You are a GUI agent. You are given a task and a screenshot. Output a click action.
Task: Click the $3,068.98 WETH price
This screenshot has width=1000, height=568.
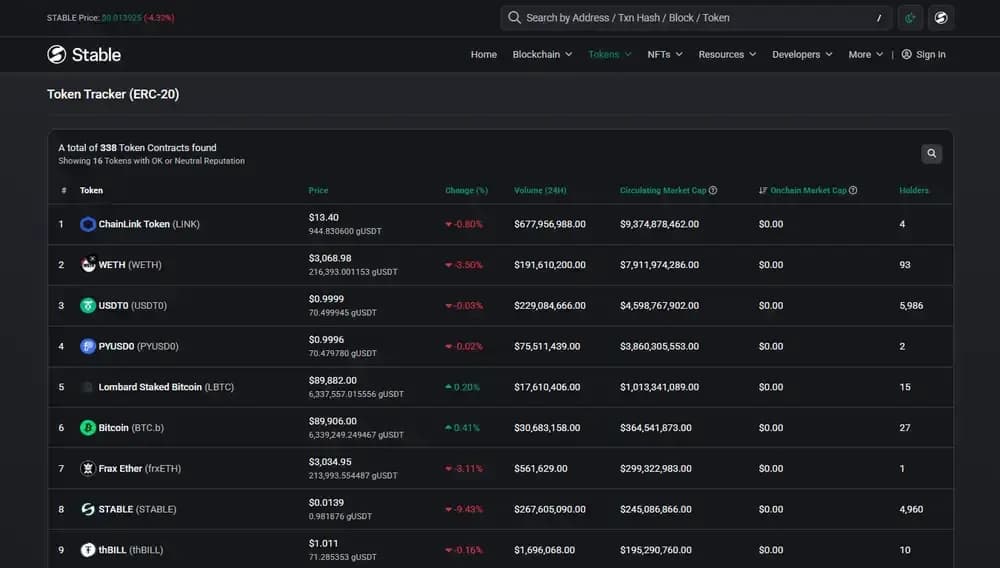pyautogui.click(x=330, y=258)
